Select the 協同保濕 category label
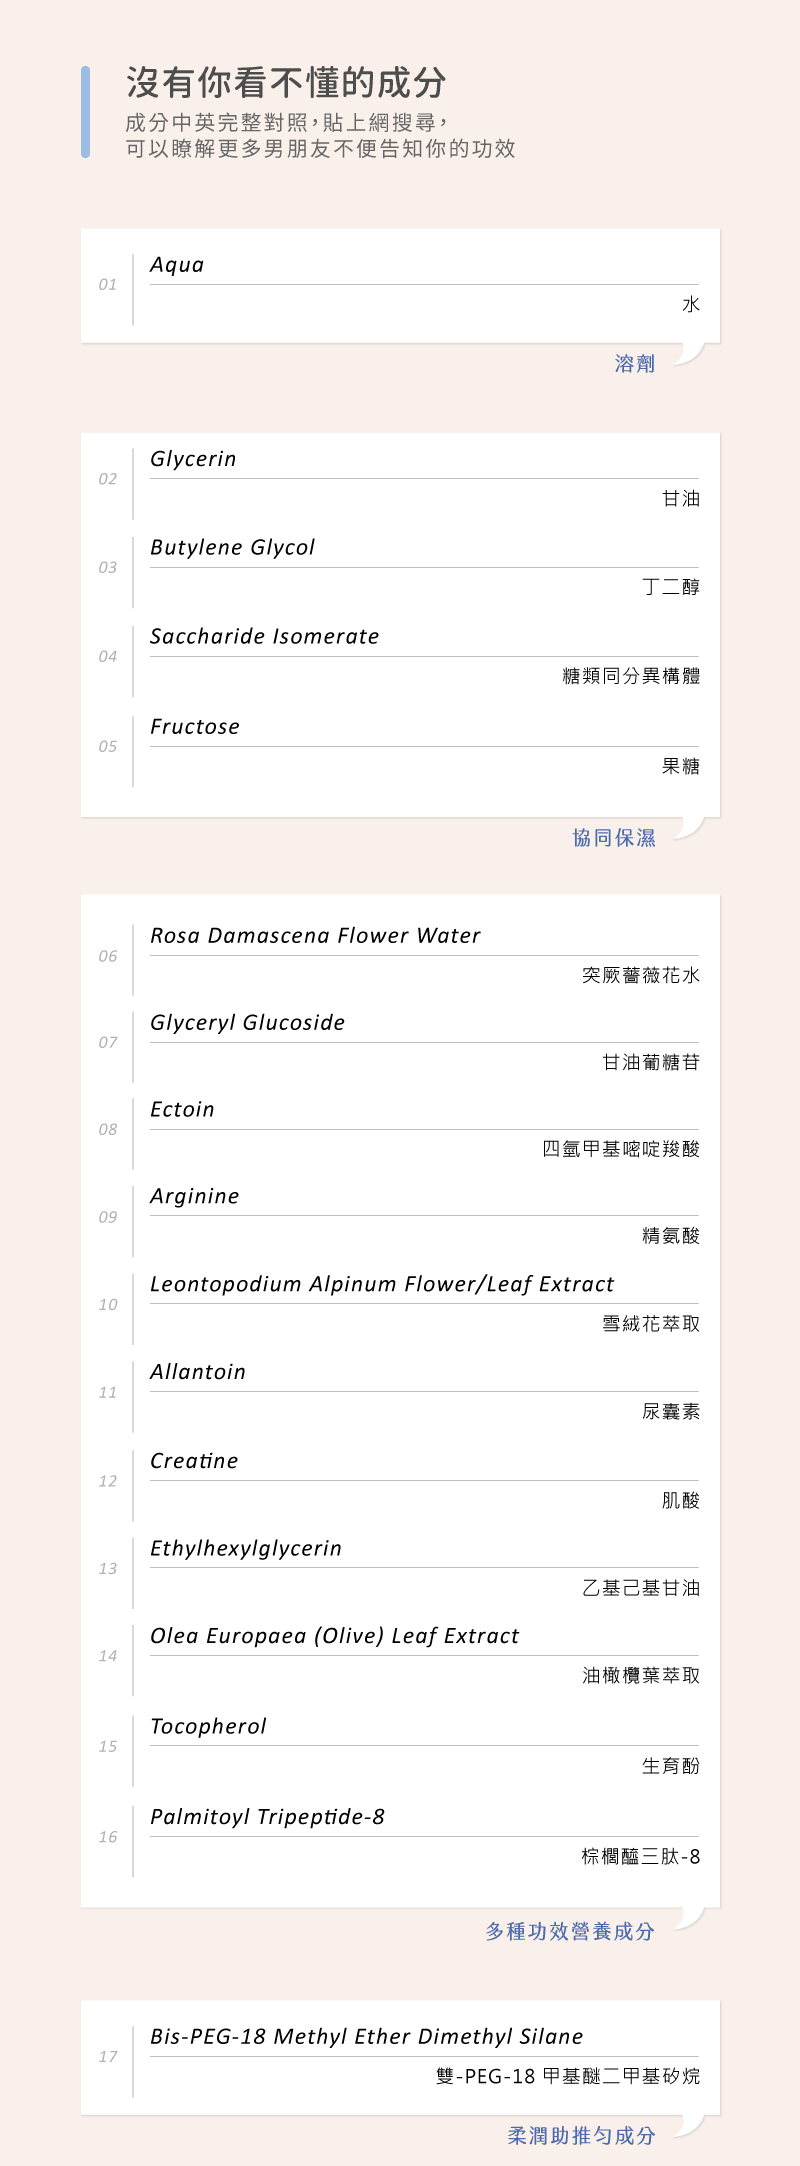This screenshot has height=2166, width=800. (614, 838)
